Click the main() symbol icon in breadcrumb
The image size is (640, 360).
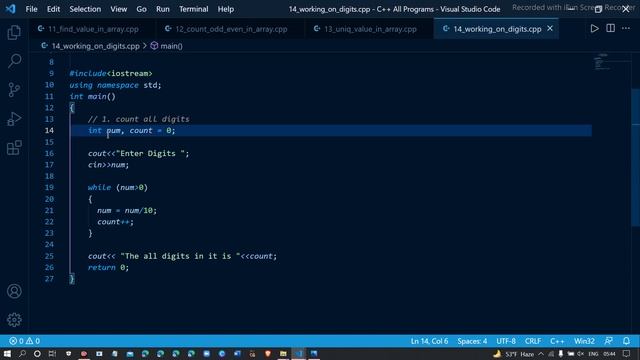pos(154,46)
